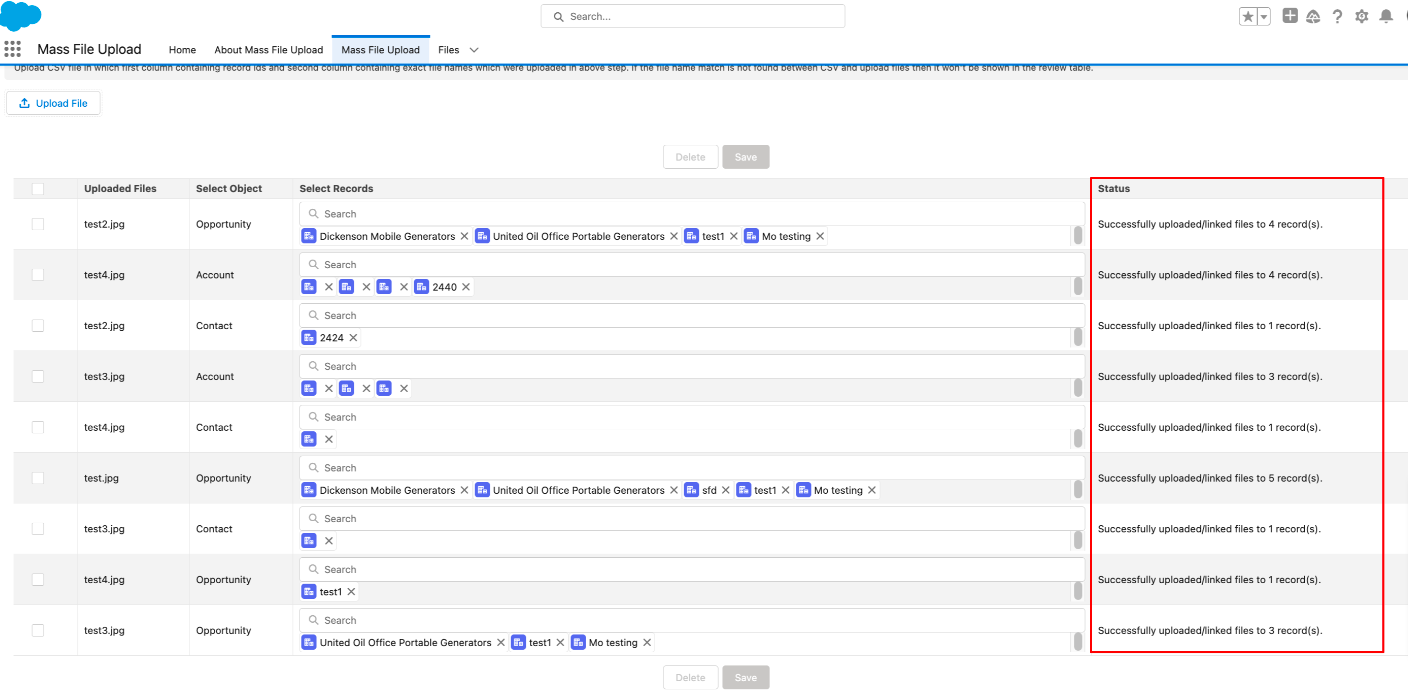Add this page to favorites star
The height and width of the screenshot is (694, 1408).
click(1248, 16)
